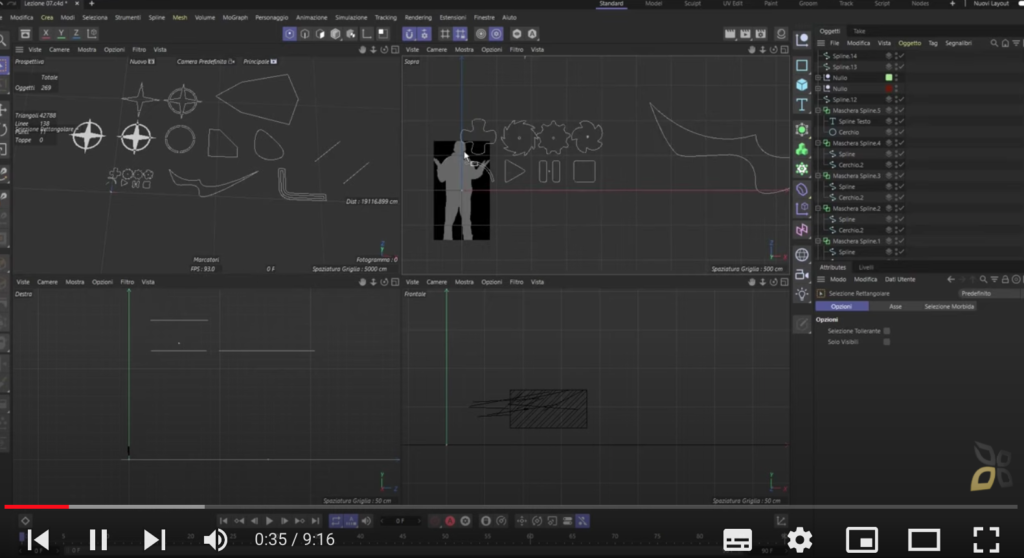Collapse the Maschera Spline.3 group
Viewport: 1024px width, 558px height.
[818, 176]
